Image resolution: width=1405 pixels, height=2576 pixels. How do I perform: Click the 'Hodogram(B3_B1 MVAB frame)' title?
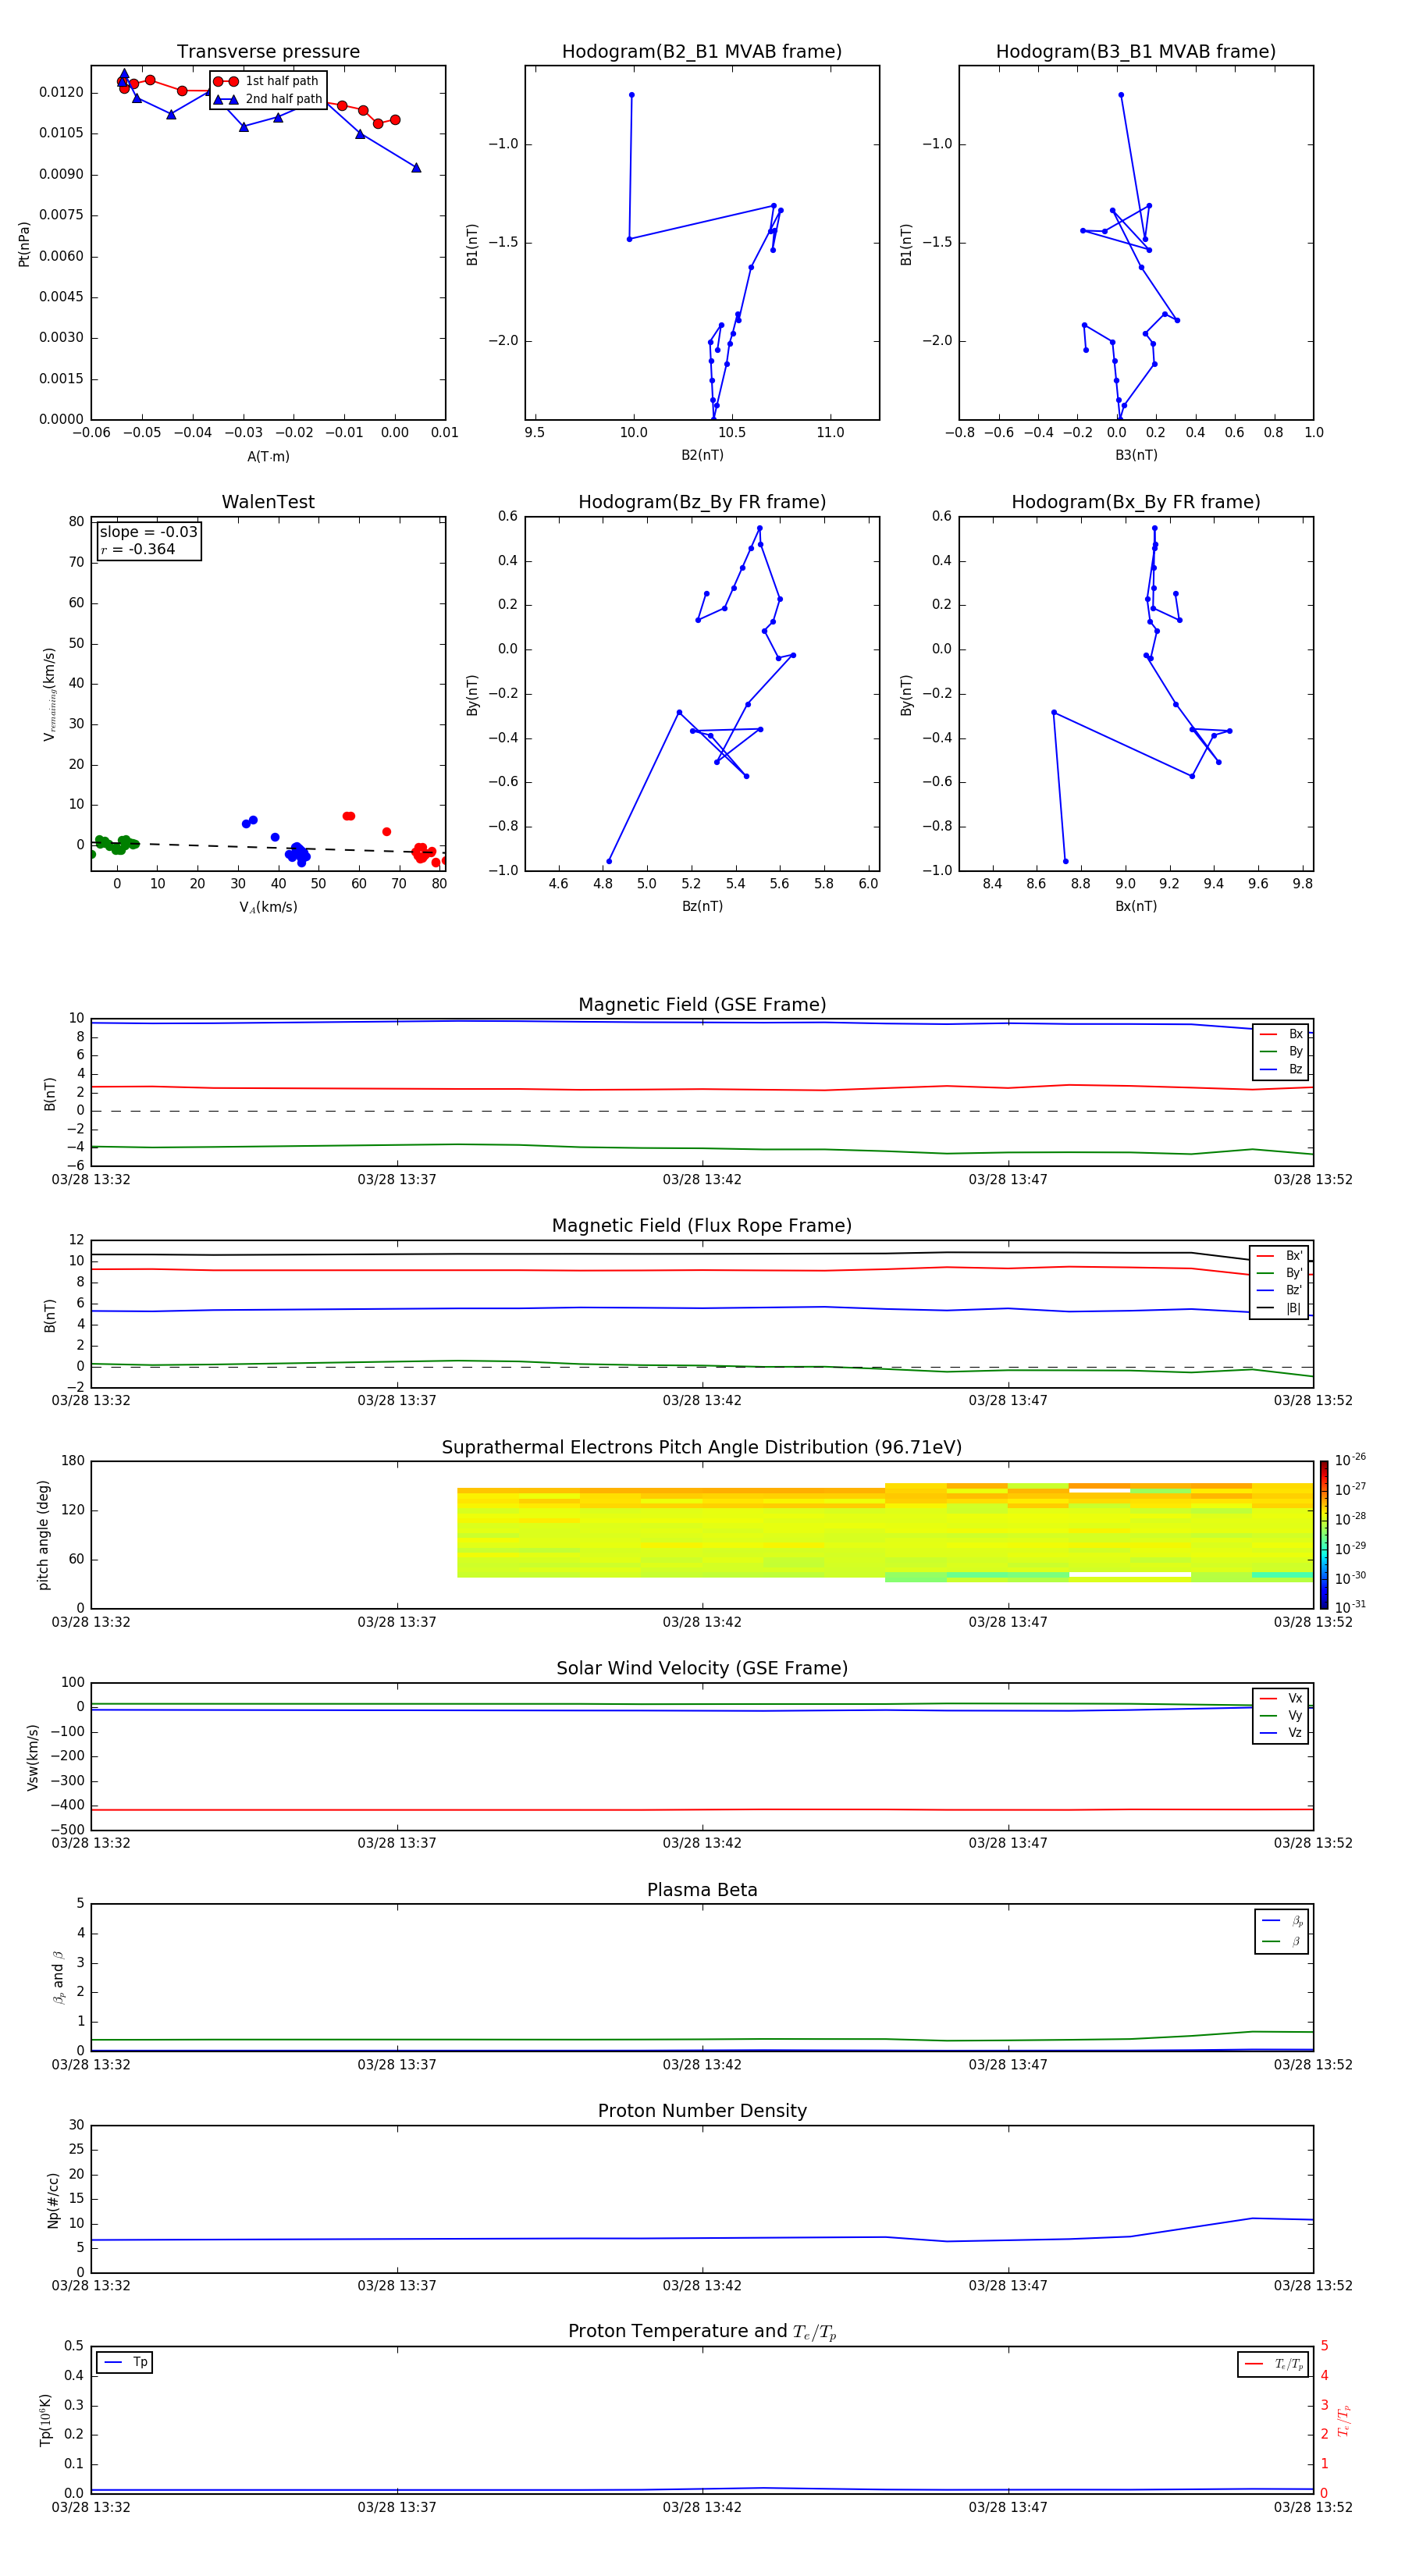pyautogui.click(x=1136, y=52)
